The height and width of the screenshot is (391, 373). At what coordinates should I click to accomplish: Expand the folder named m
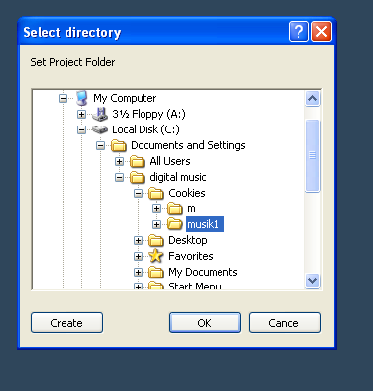(156, 209)
